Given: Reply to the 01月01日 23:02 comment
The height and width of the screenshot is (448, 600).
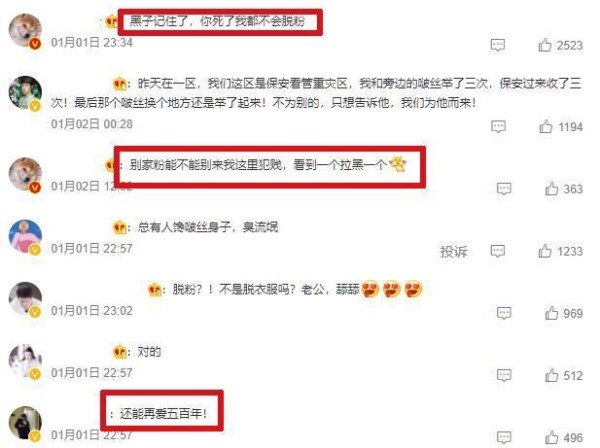Looking at the screenshot, I should coord(504,313).
